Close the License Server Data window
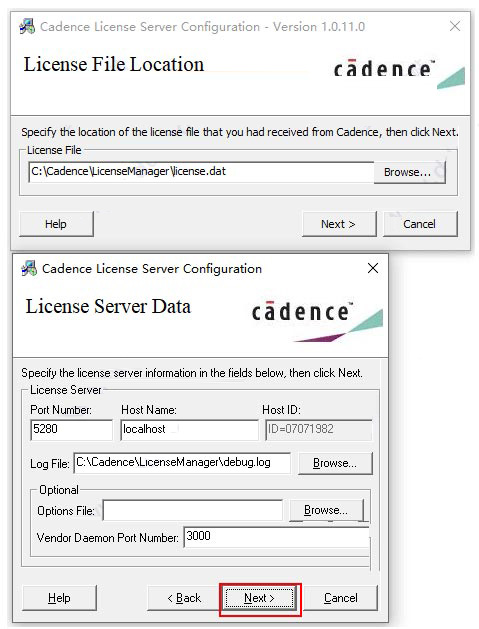 (x=373, y=268)
